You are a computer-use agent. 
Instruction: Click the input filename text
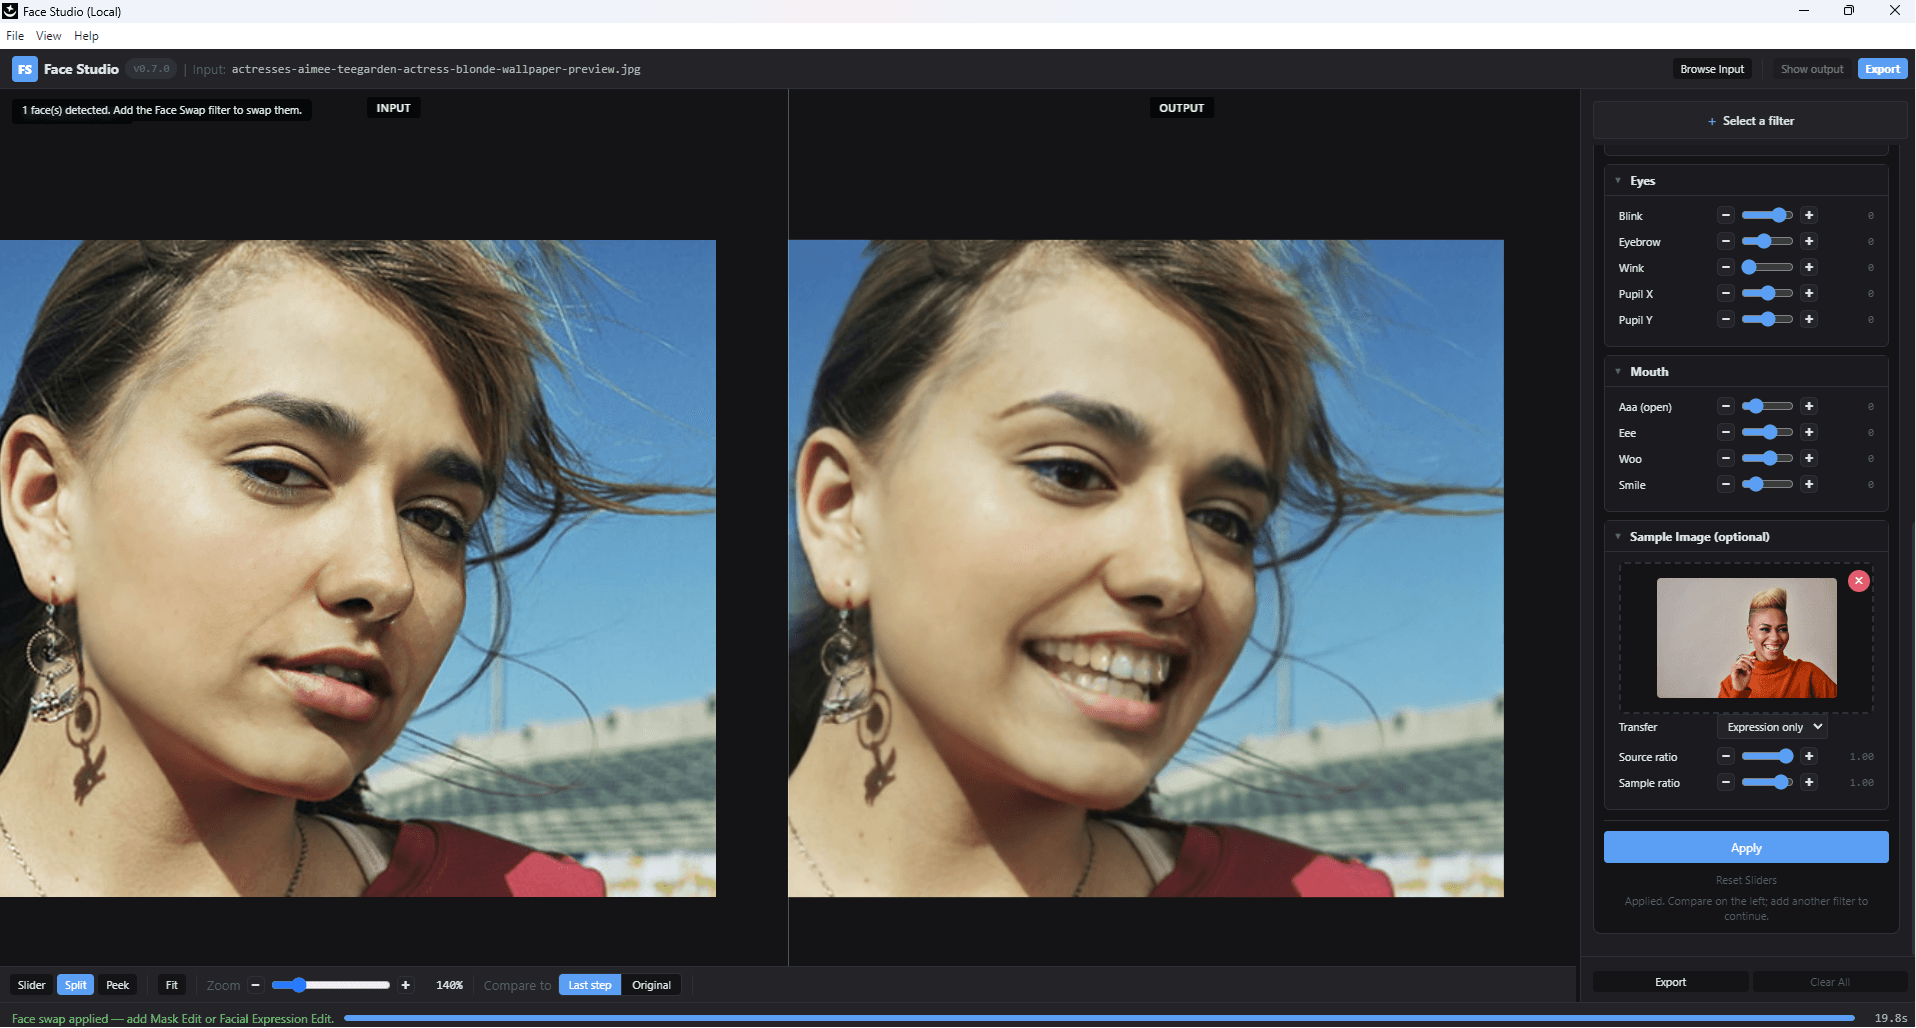pyautogui.click(x=436, y=69)
